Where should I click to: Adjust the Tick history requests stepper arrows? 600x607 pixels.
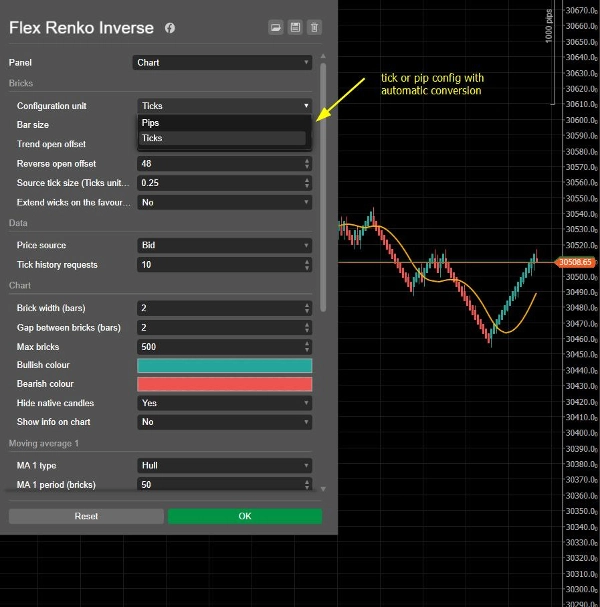(307, 265)
